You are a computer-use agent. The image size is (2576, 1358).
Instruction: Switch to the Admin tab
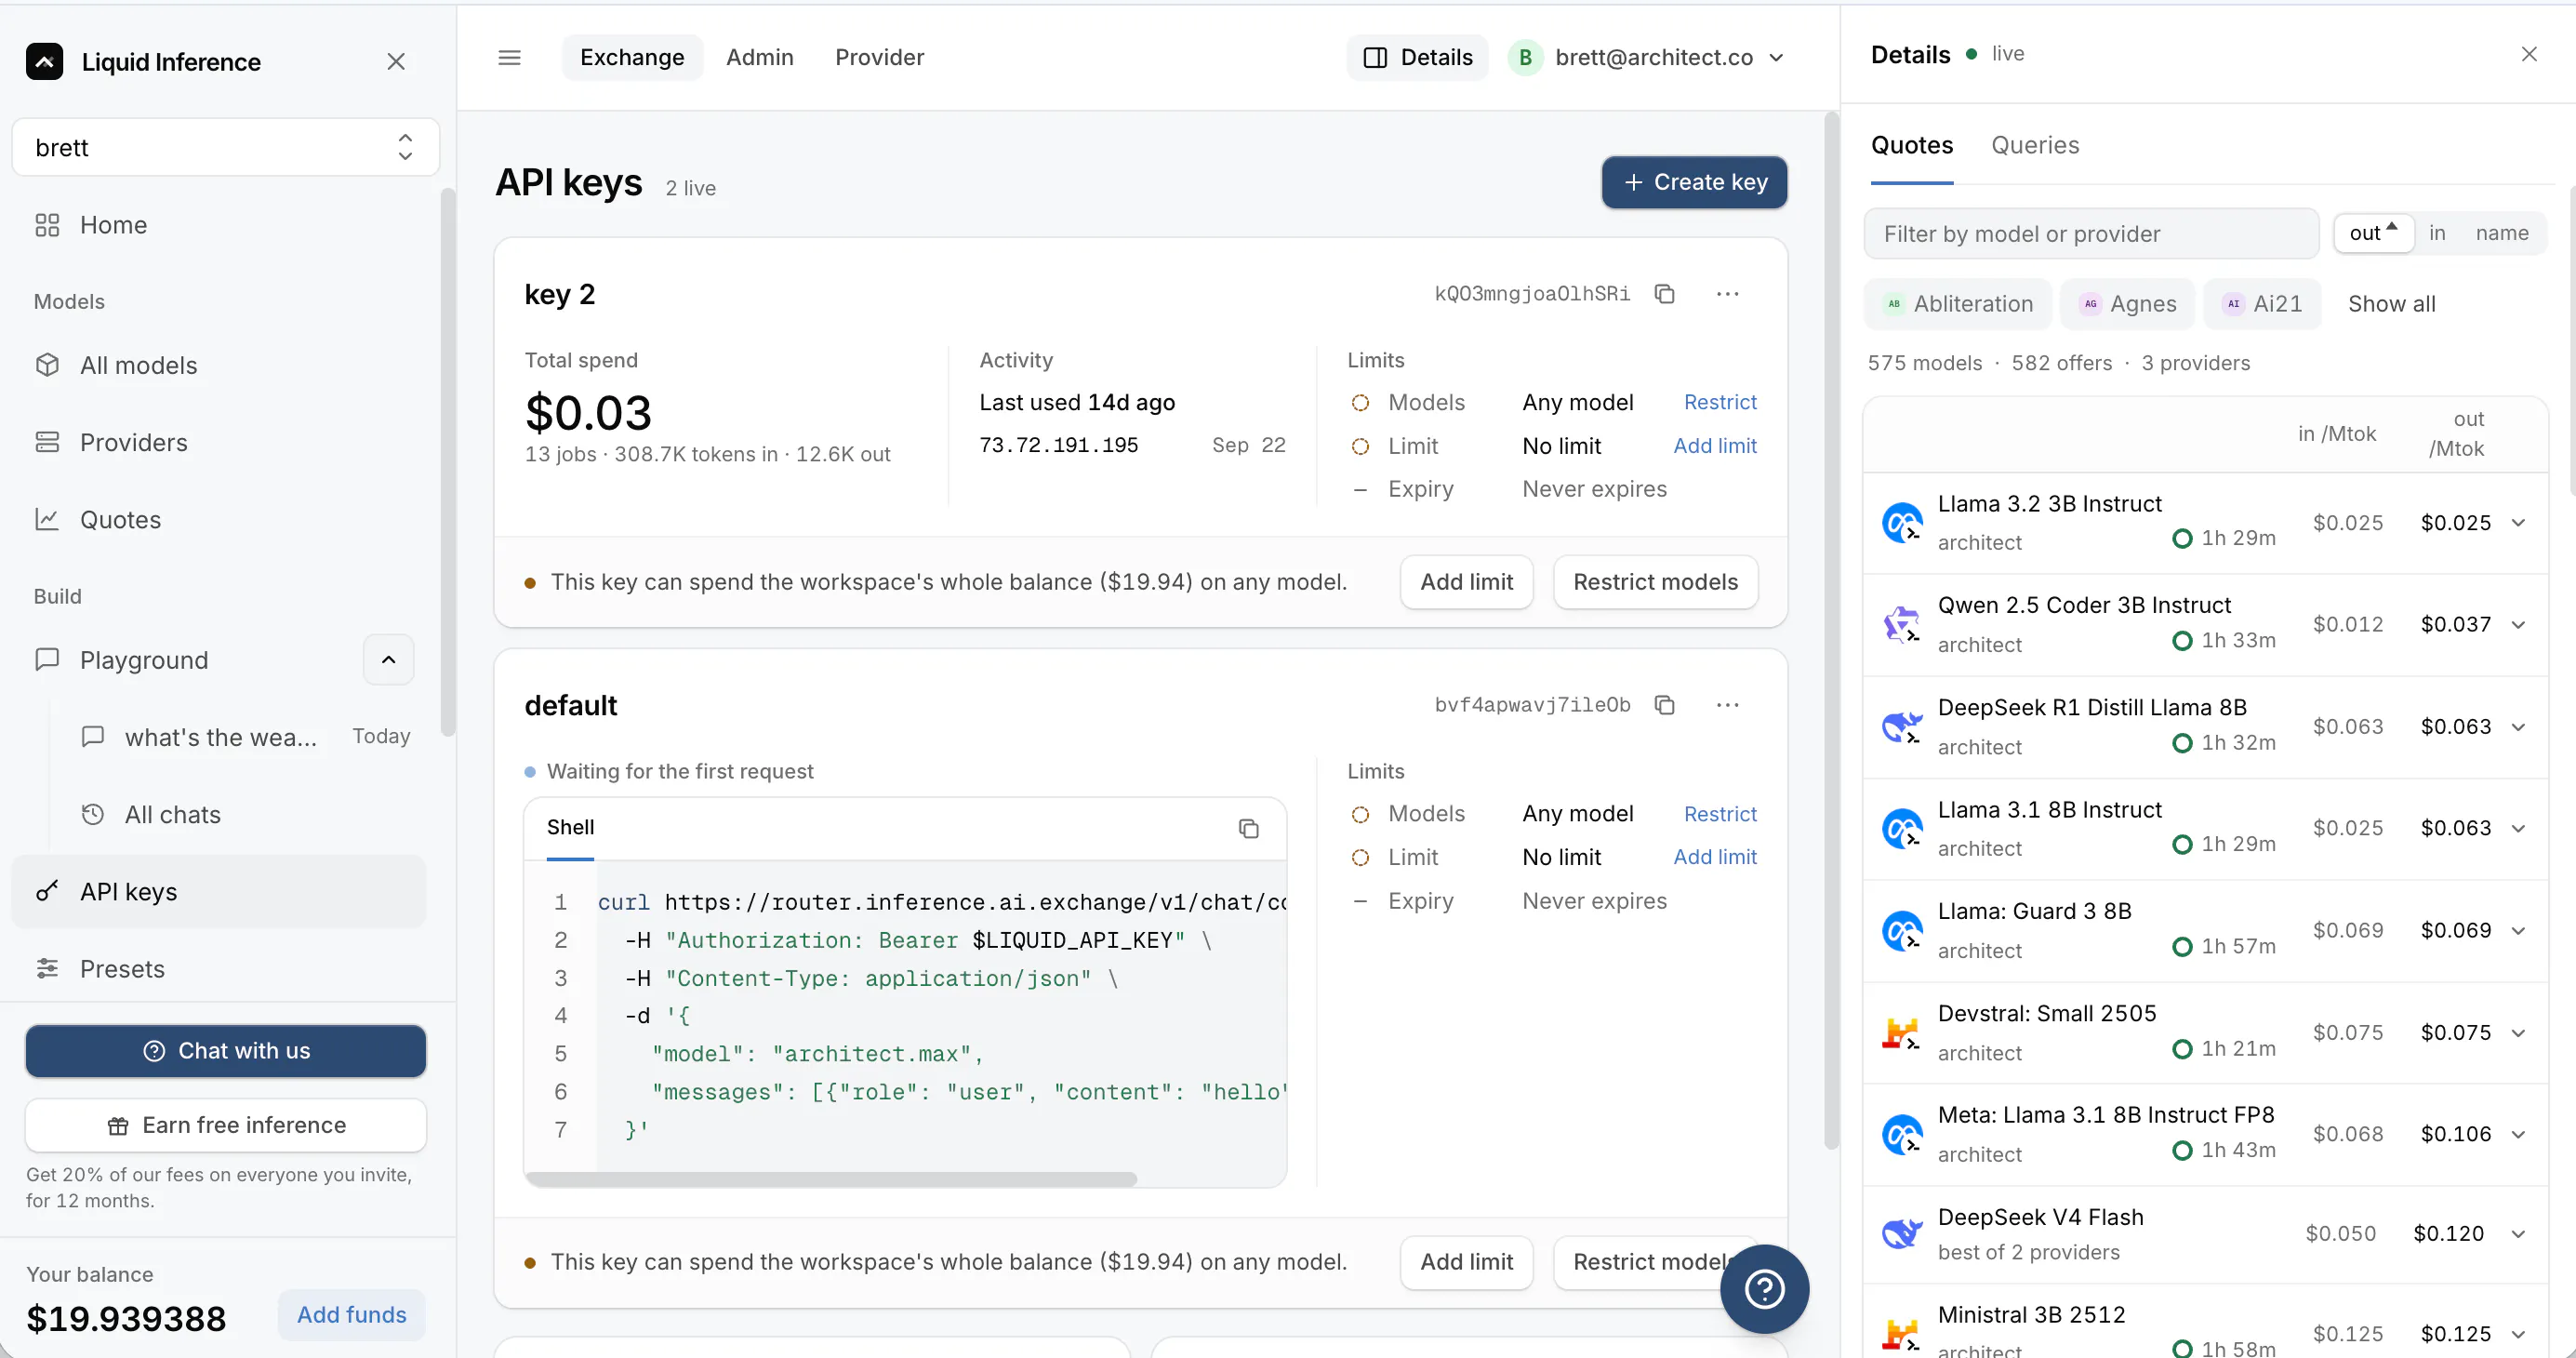click(x=759, y=57)
